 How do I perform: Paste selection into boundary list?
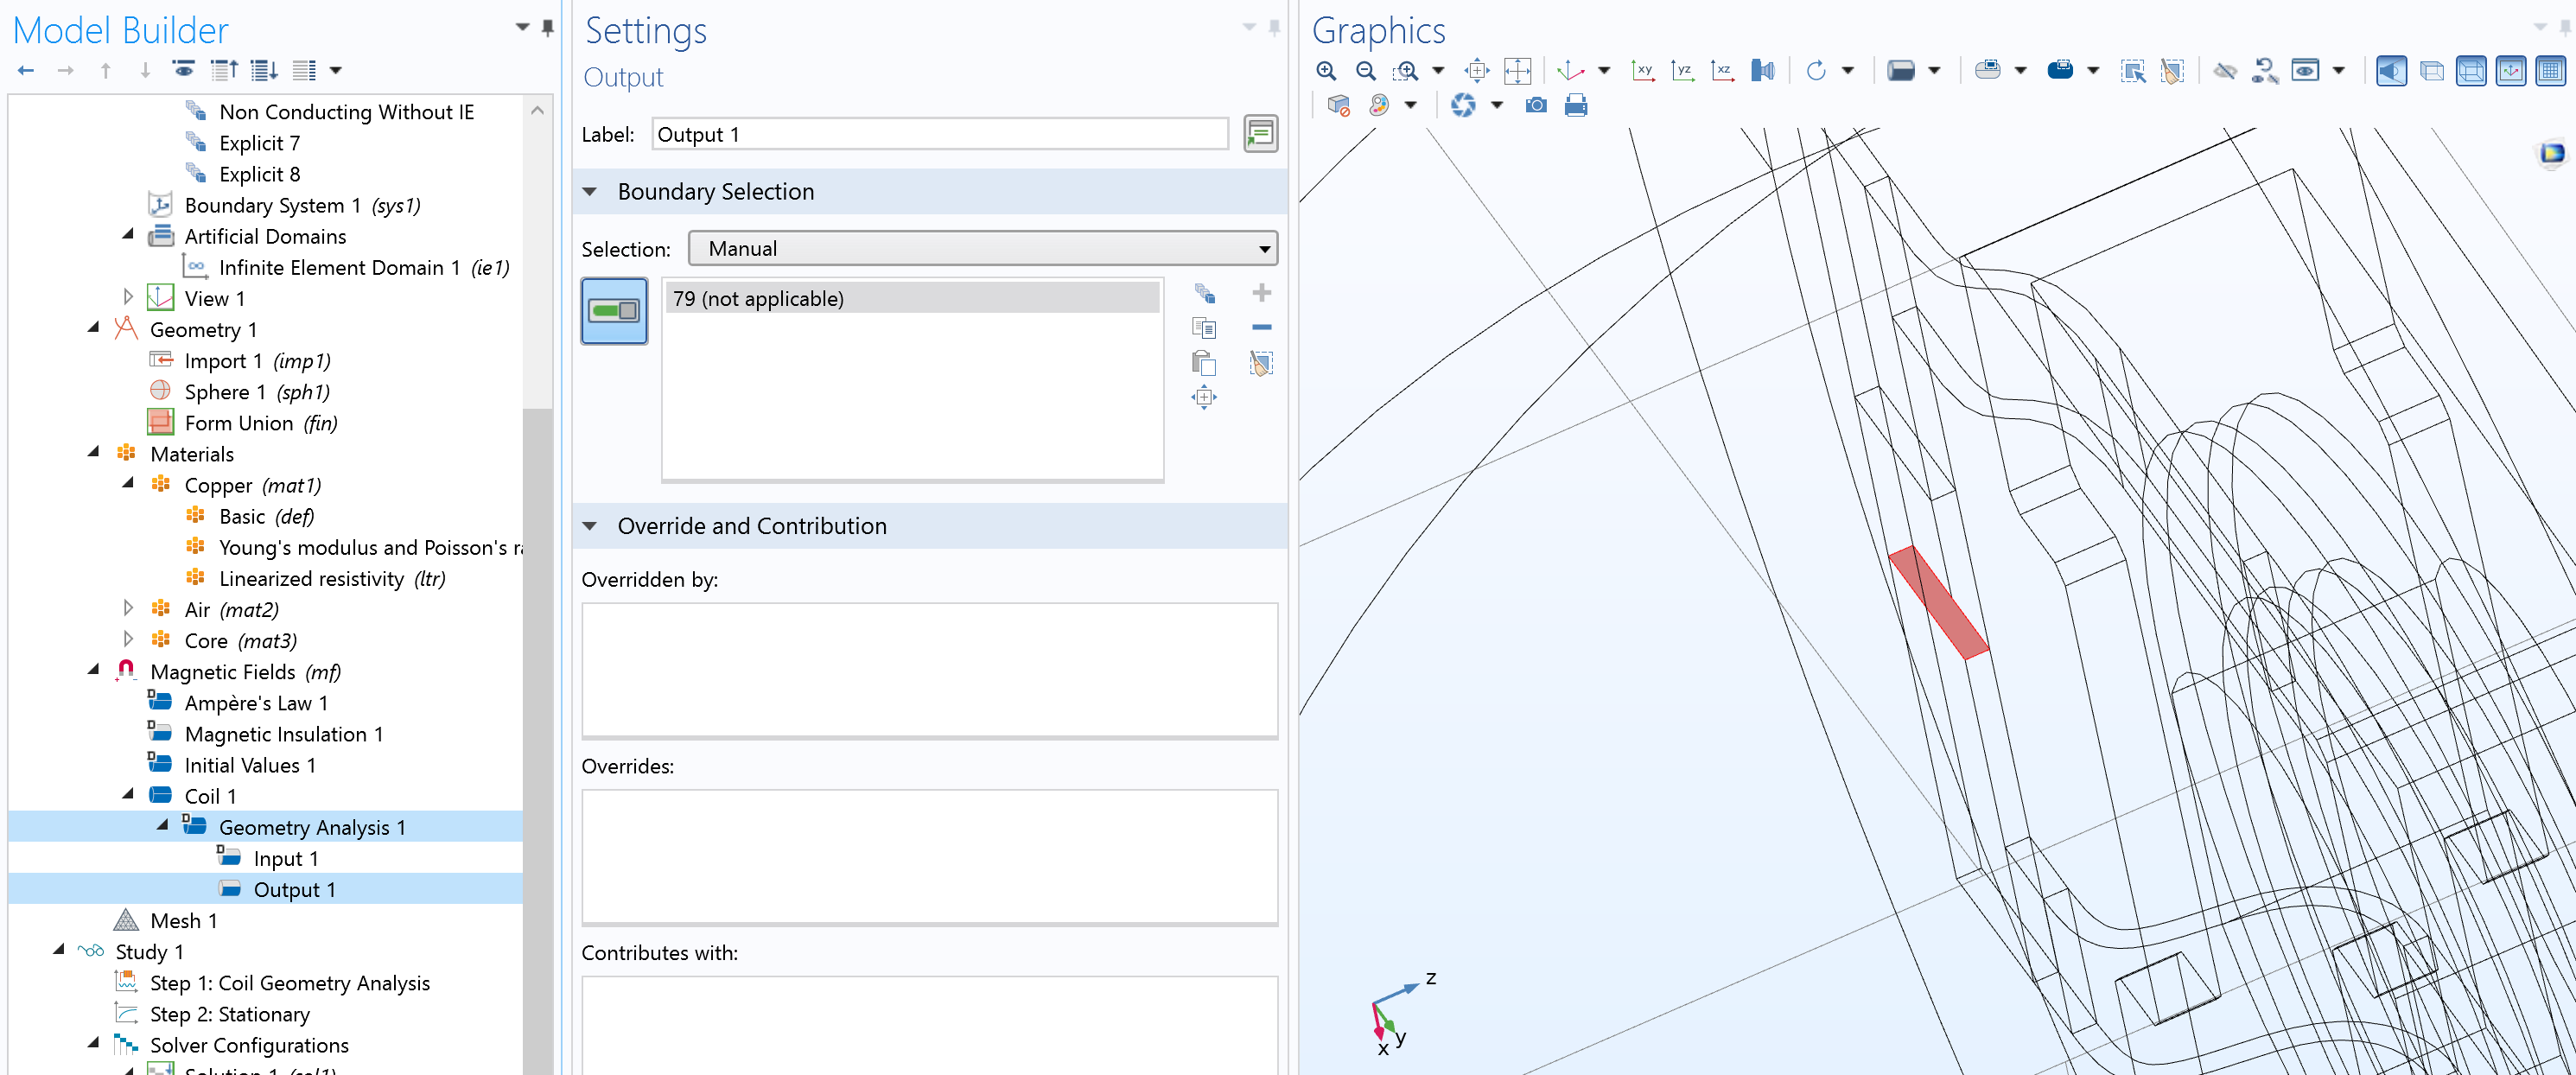pyautogui.click(x=1204, y=362)
